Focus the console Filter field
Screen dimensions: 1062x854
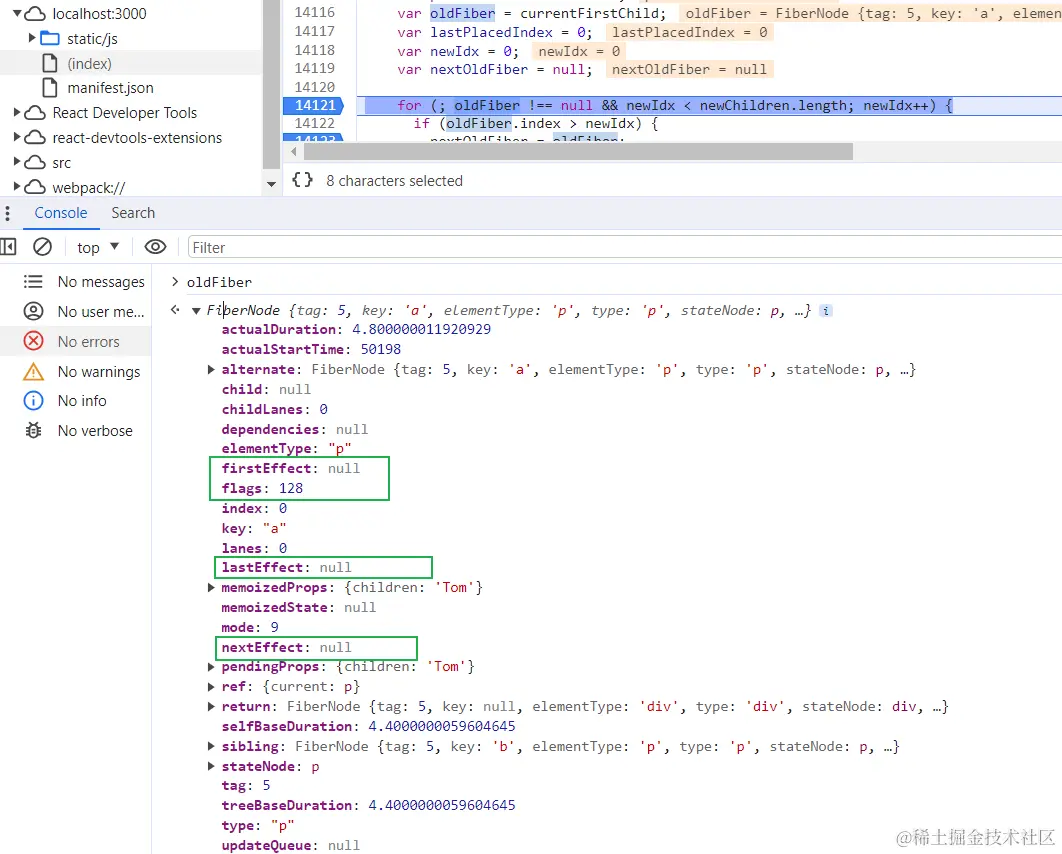623,248
